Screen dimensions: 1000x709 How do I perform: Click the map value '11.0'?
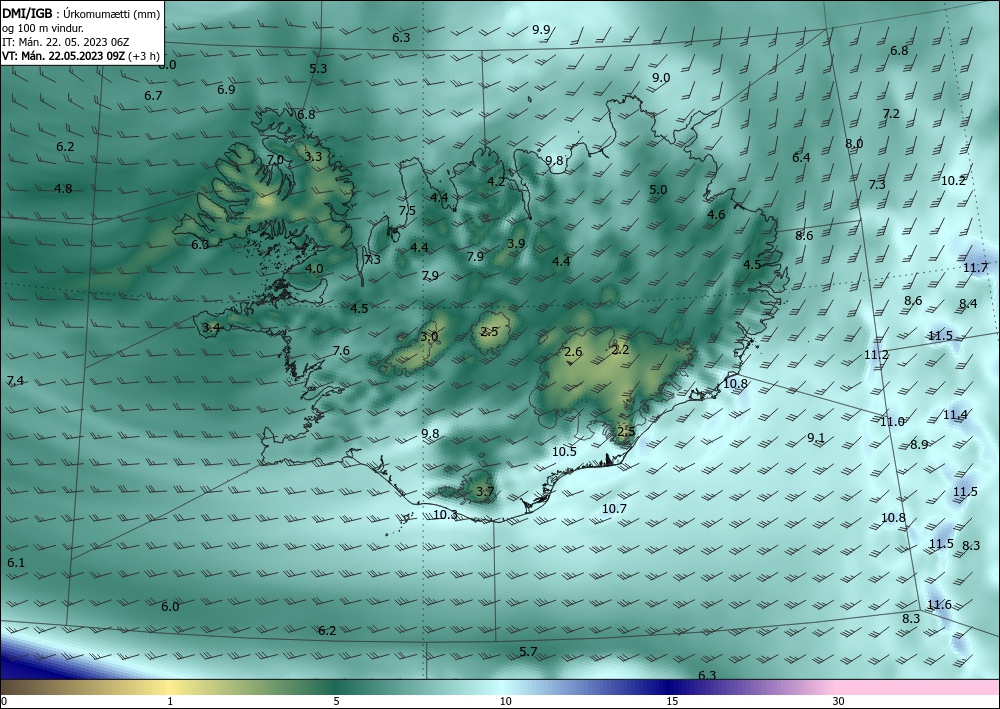(x=892, y=421)
